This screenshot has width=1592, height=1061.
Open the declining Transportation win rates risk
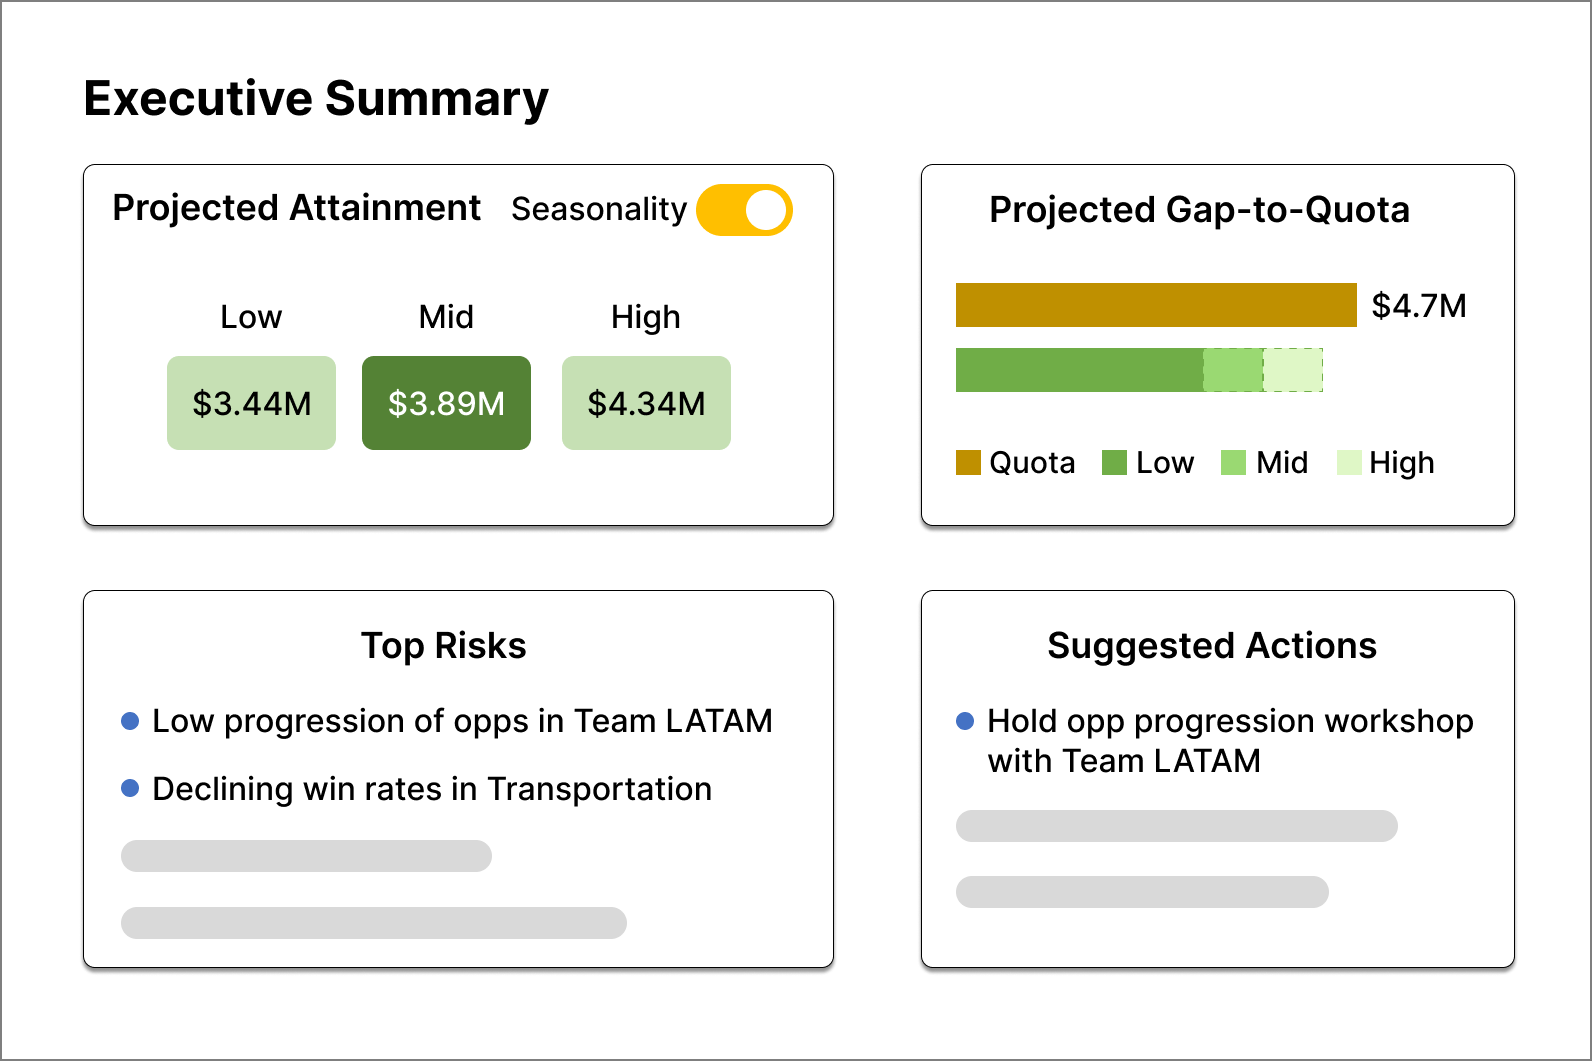coord(432,789)
